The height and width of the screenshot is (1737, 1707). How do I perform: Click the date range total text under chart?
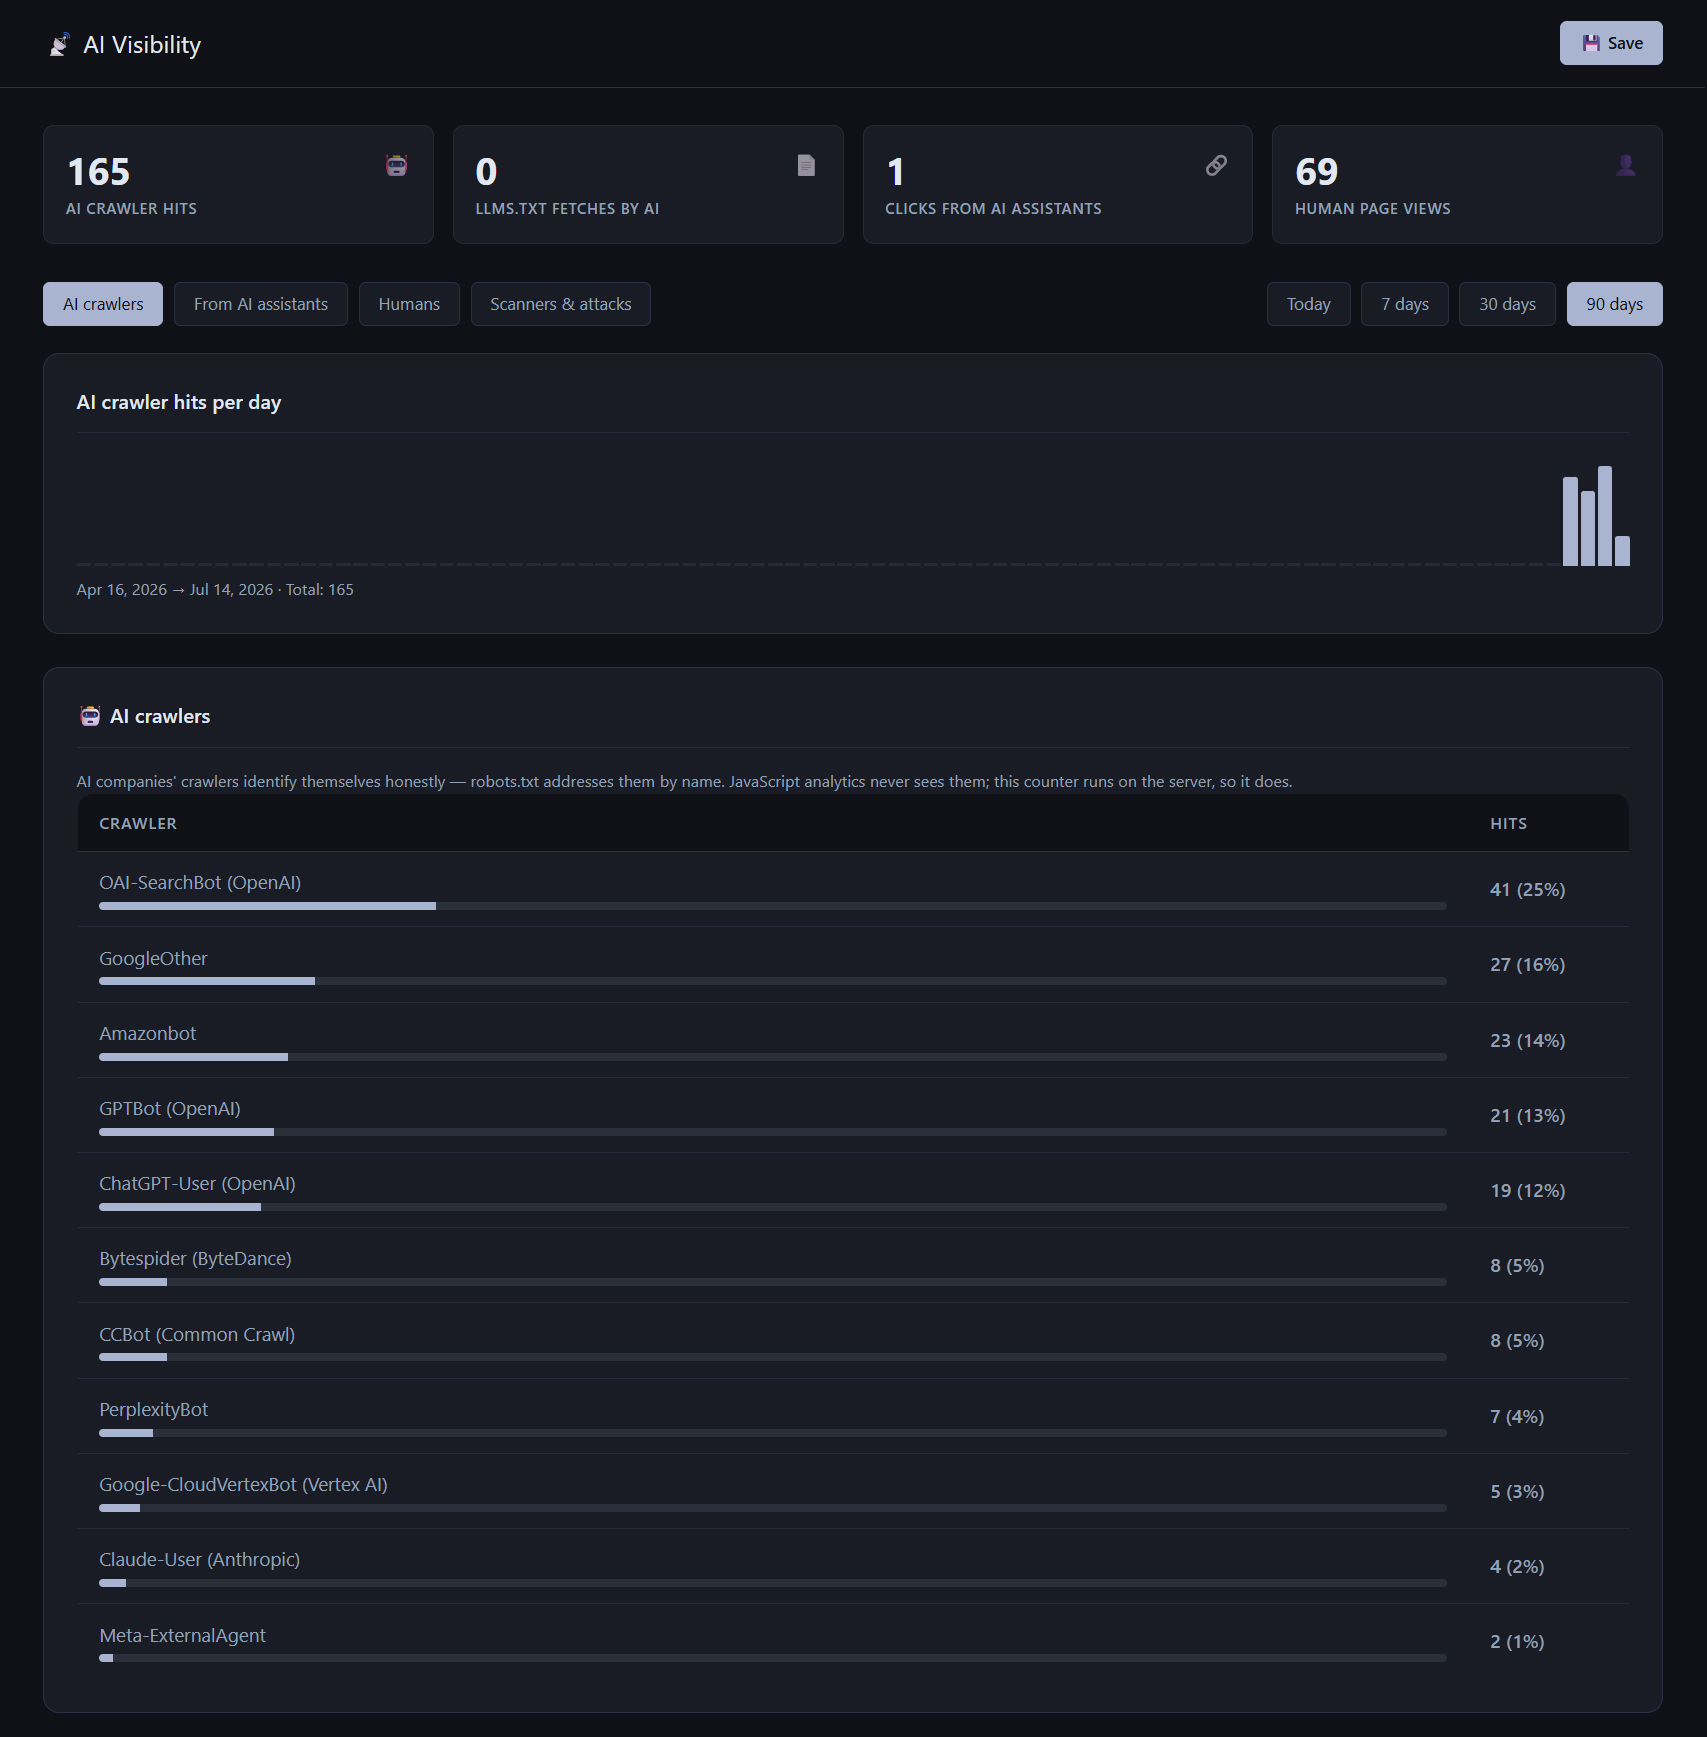coord(215,590)
